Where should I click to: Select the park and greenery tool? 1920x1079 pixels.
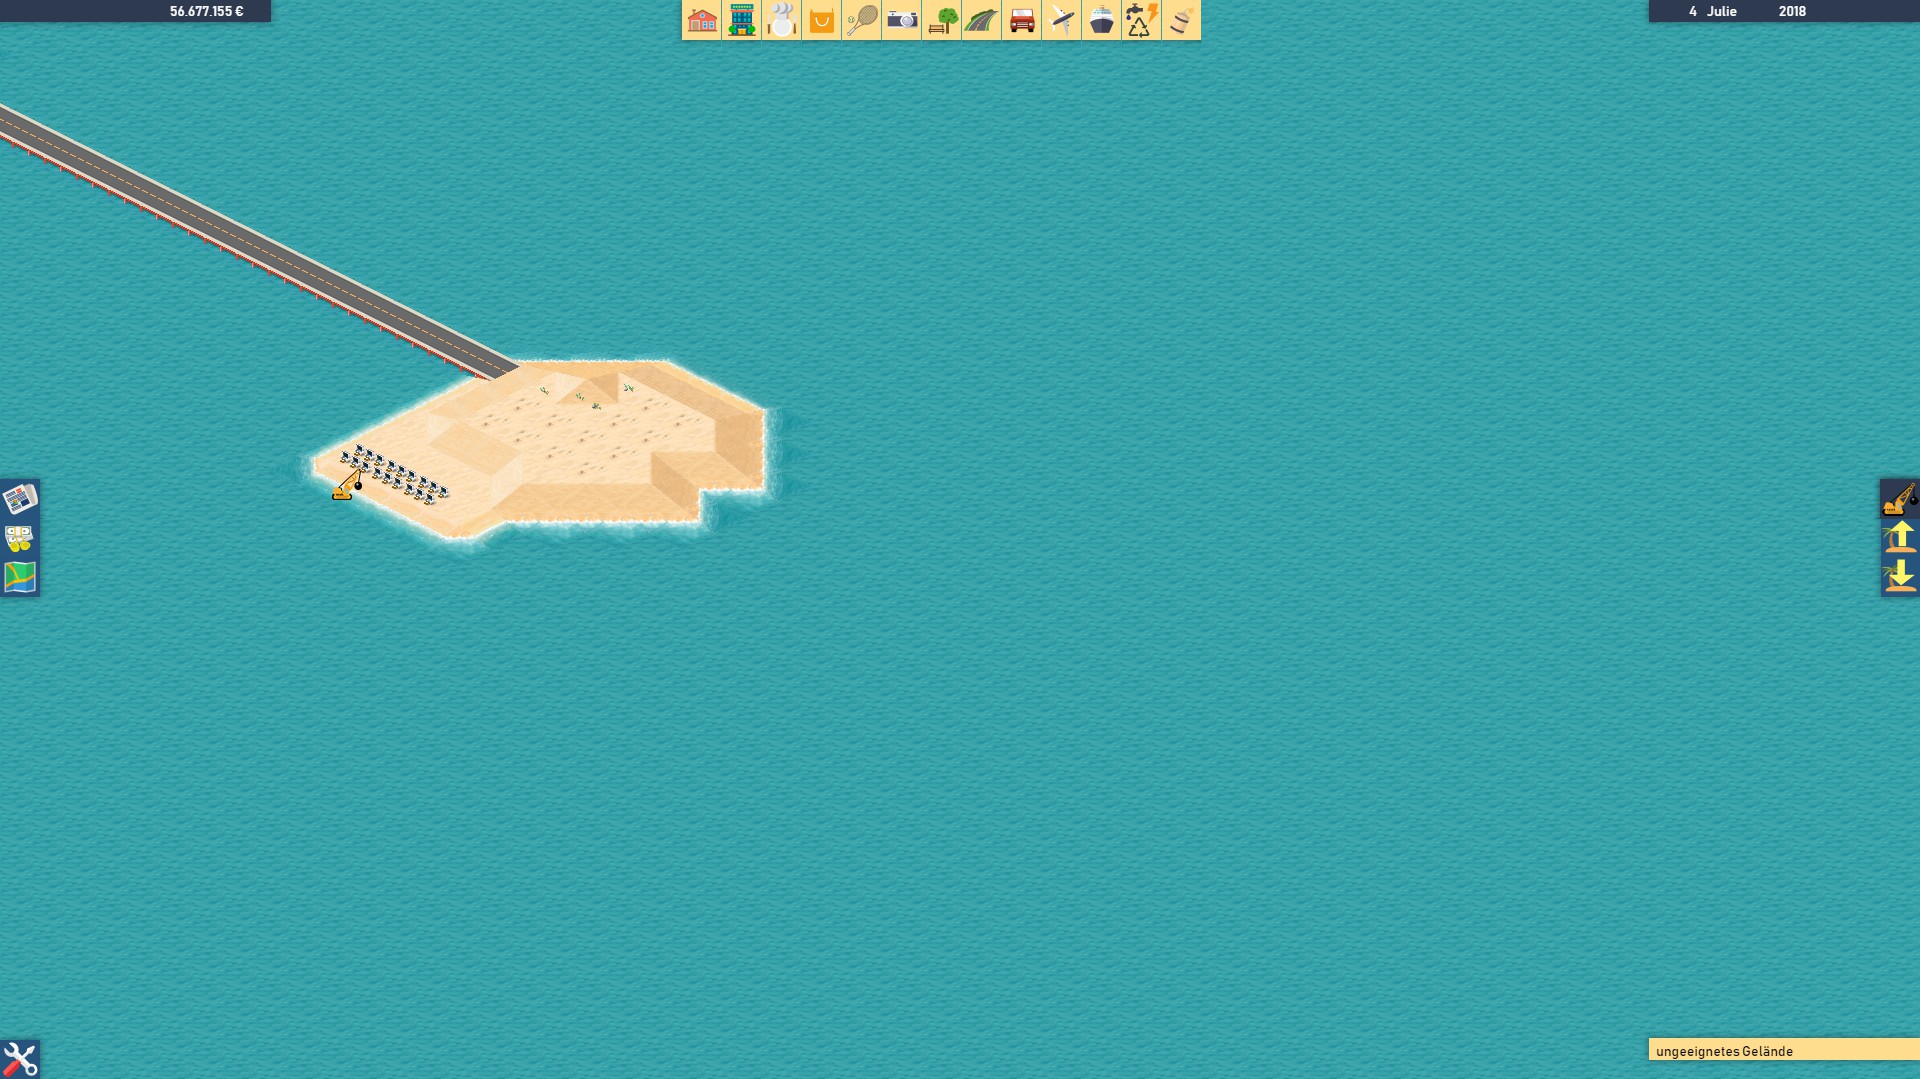941,19
